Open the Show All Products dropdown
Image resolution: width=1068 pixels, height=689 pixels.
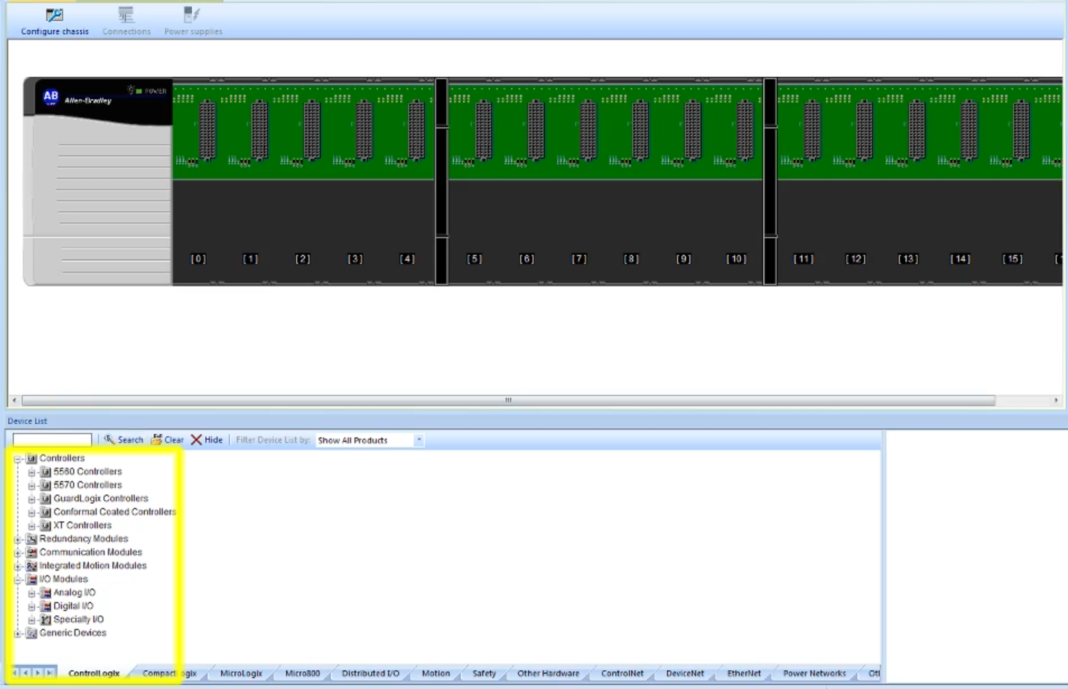pyautogui.click(x=418, y=439)
